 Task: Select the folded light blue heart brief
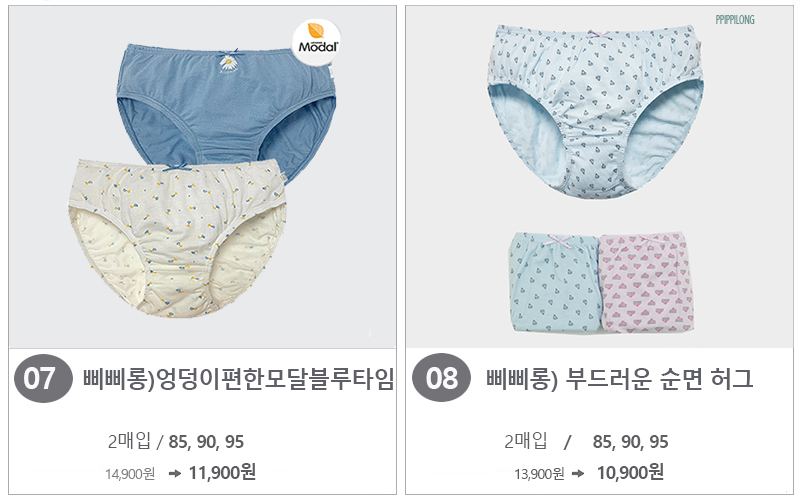(x=555, y=283)
